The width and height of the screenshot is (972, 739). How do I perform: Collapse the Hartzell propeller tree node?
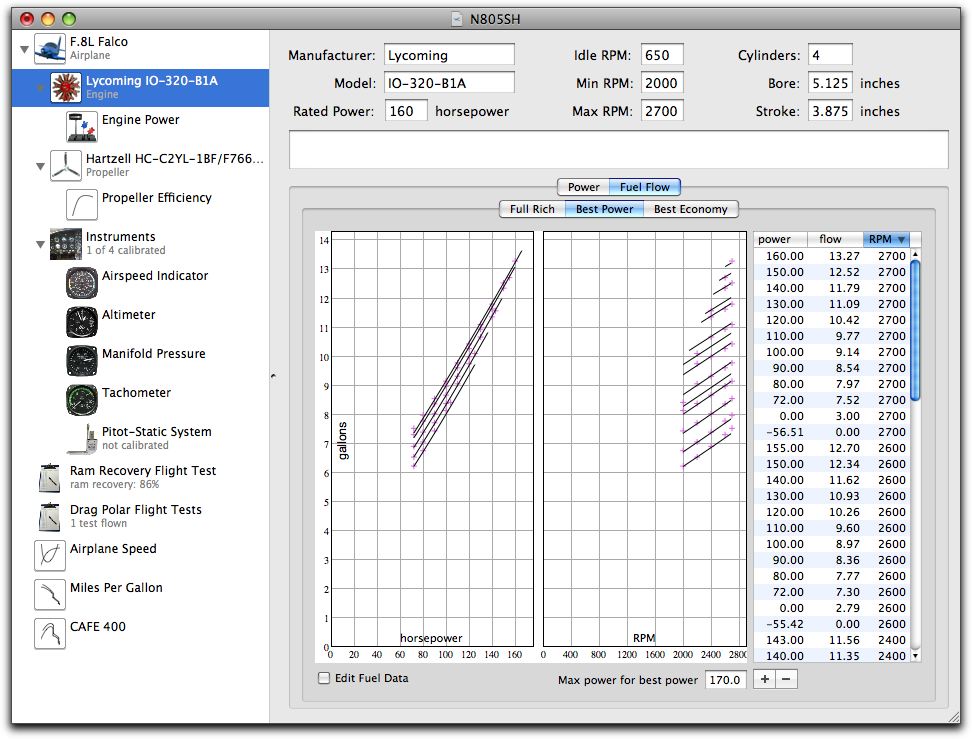pyautogui.click(x=40, y=166)
